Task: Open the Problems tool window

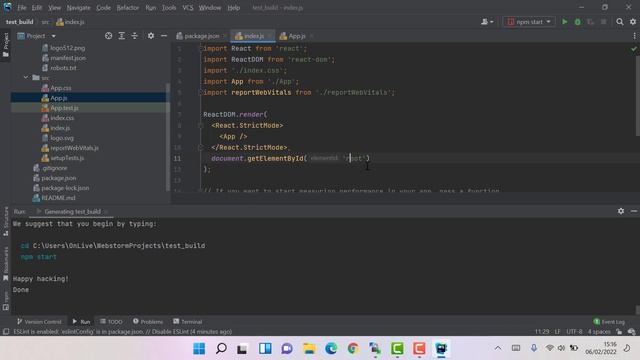Action: [x=148, y=322]
